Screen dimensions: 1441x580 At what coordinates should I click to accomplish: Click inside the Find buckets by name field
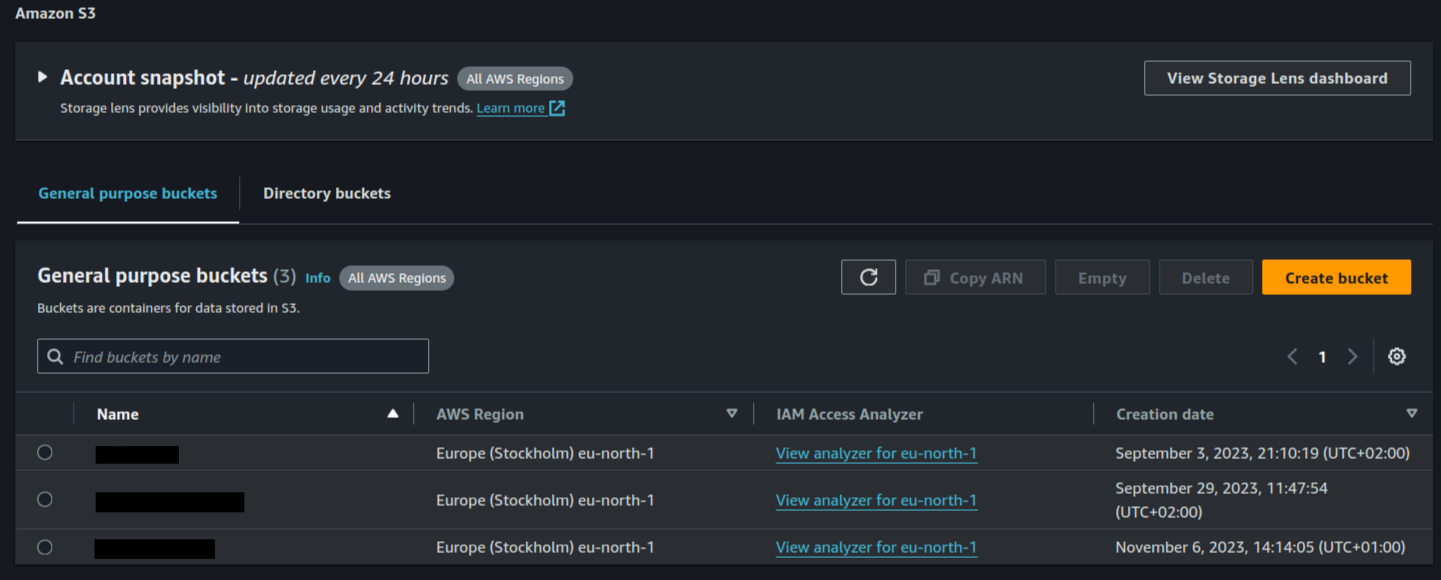[230, 356]
